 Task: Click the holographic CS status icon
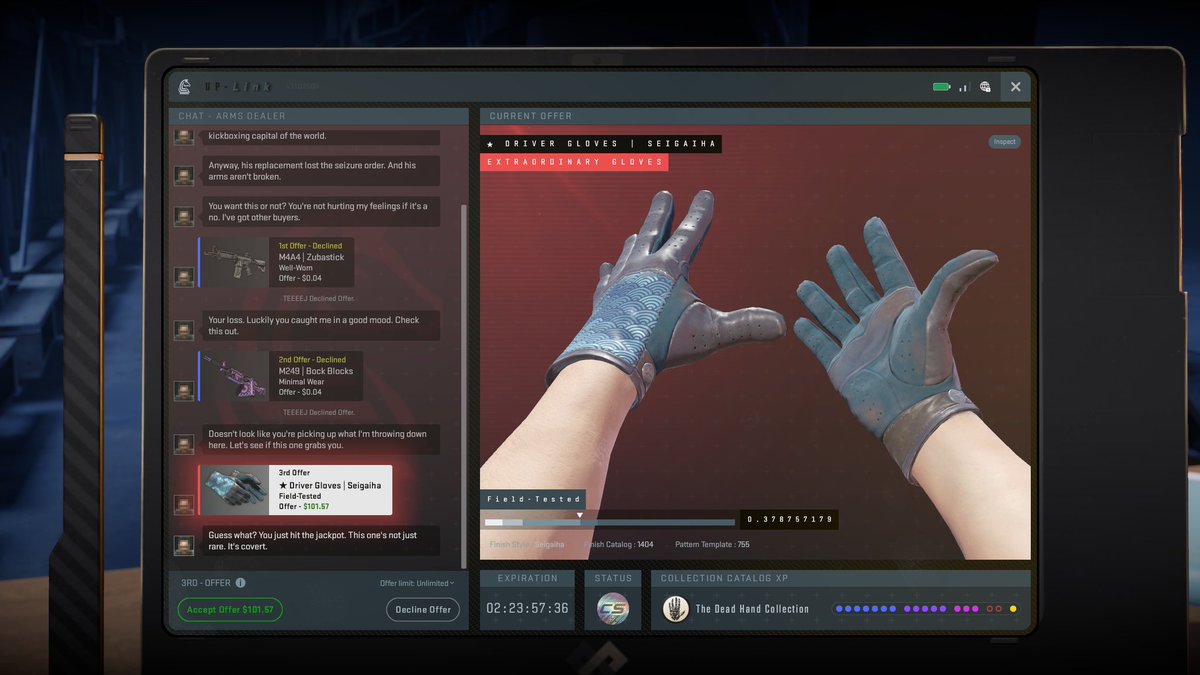[x=613, y=608]
